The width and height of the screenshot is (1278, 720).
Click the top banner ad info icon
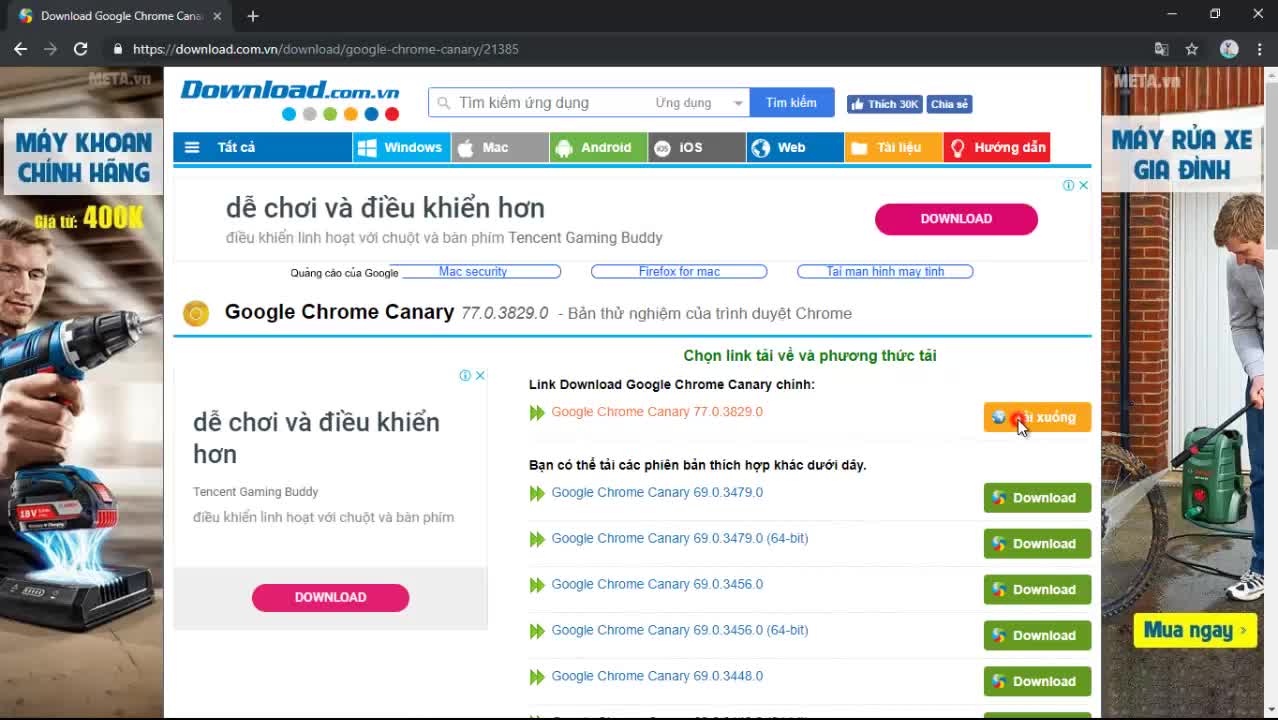coord(1068,185)
